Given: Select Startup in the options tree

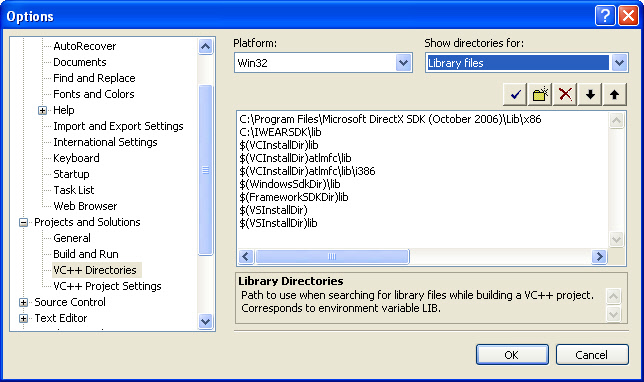Looking at the screenshot, I should point(71,174).
